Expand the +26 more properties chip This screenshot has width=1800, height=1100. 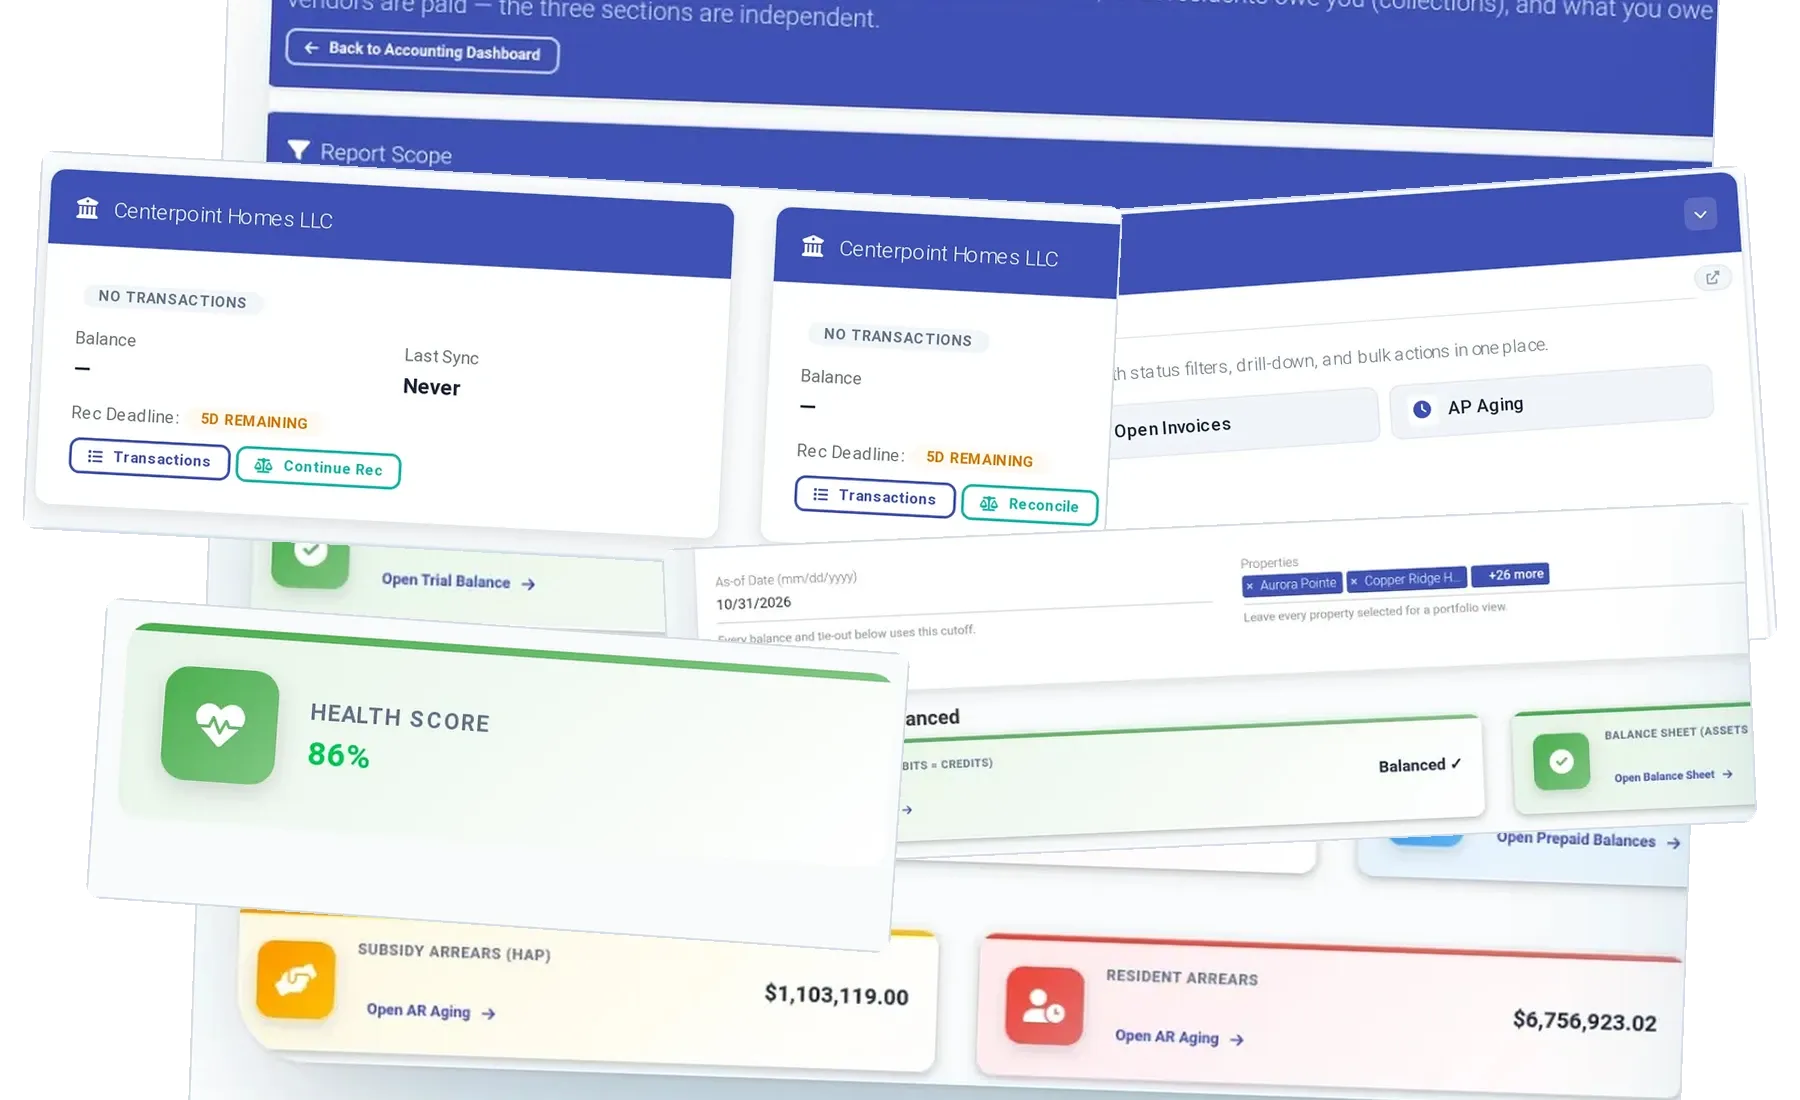click(1510, 575)
